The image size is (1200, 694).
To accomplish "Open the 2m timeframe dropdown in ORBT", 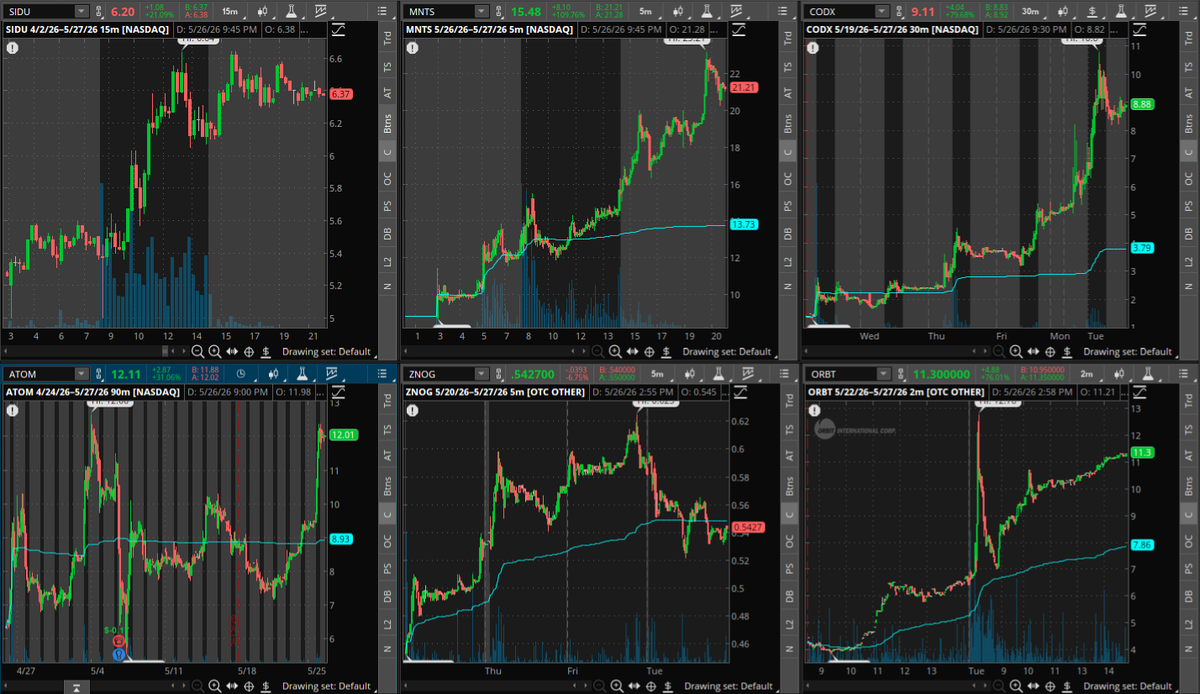I will point(1086,374).
